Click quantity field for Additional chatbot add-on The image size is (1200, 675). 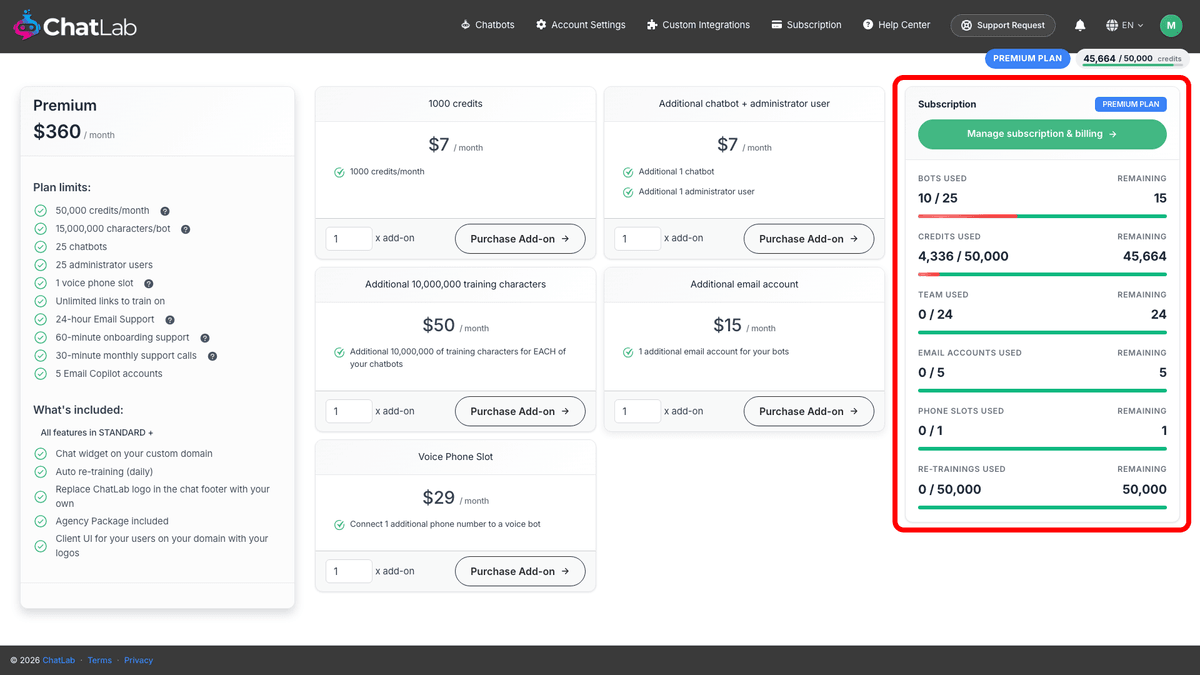coord(638,239)
